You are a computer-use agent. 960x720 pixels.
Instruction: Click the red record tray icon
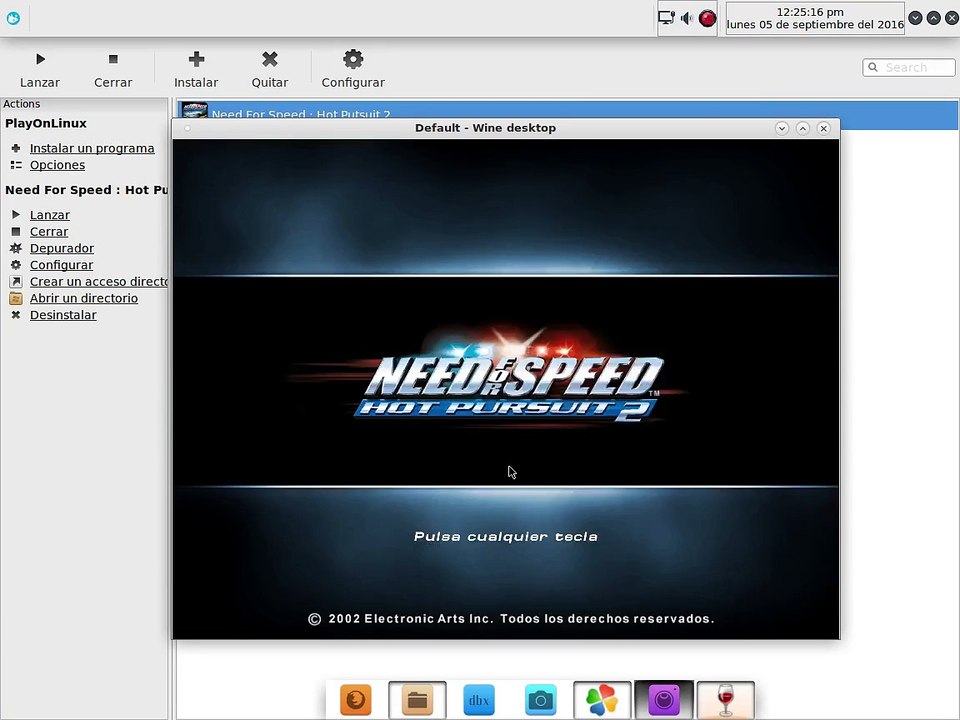click(707, 18)
